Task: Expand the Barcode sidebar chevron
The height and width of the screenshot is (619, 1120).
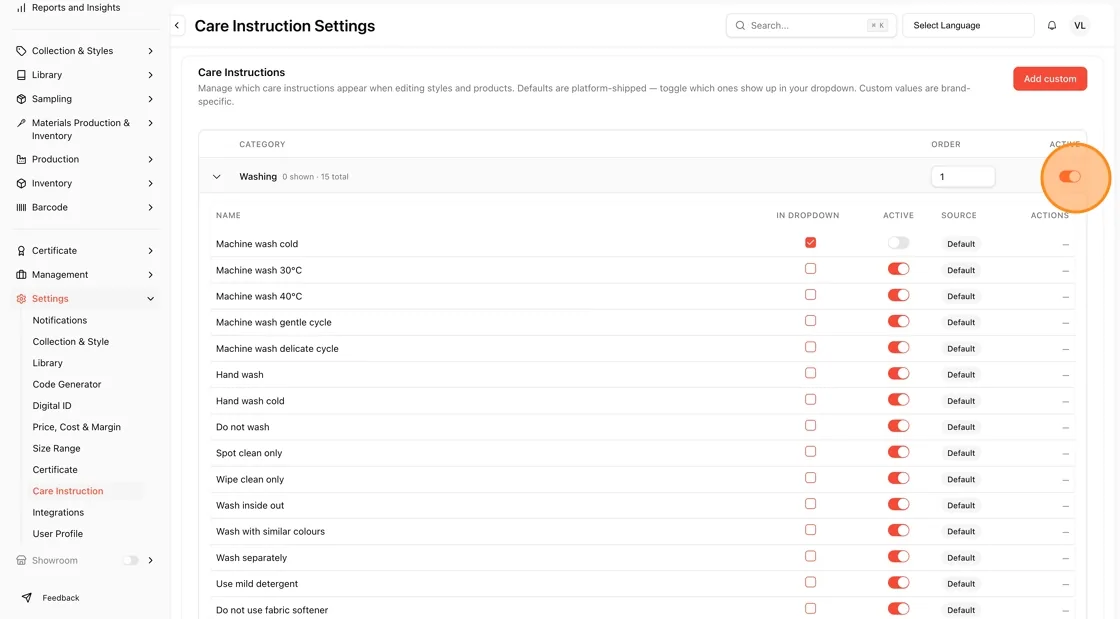Action: (151, 207)
